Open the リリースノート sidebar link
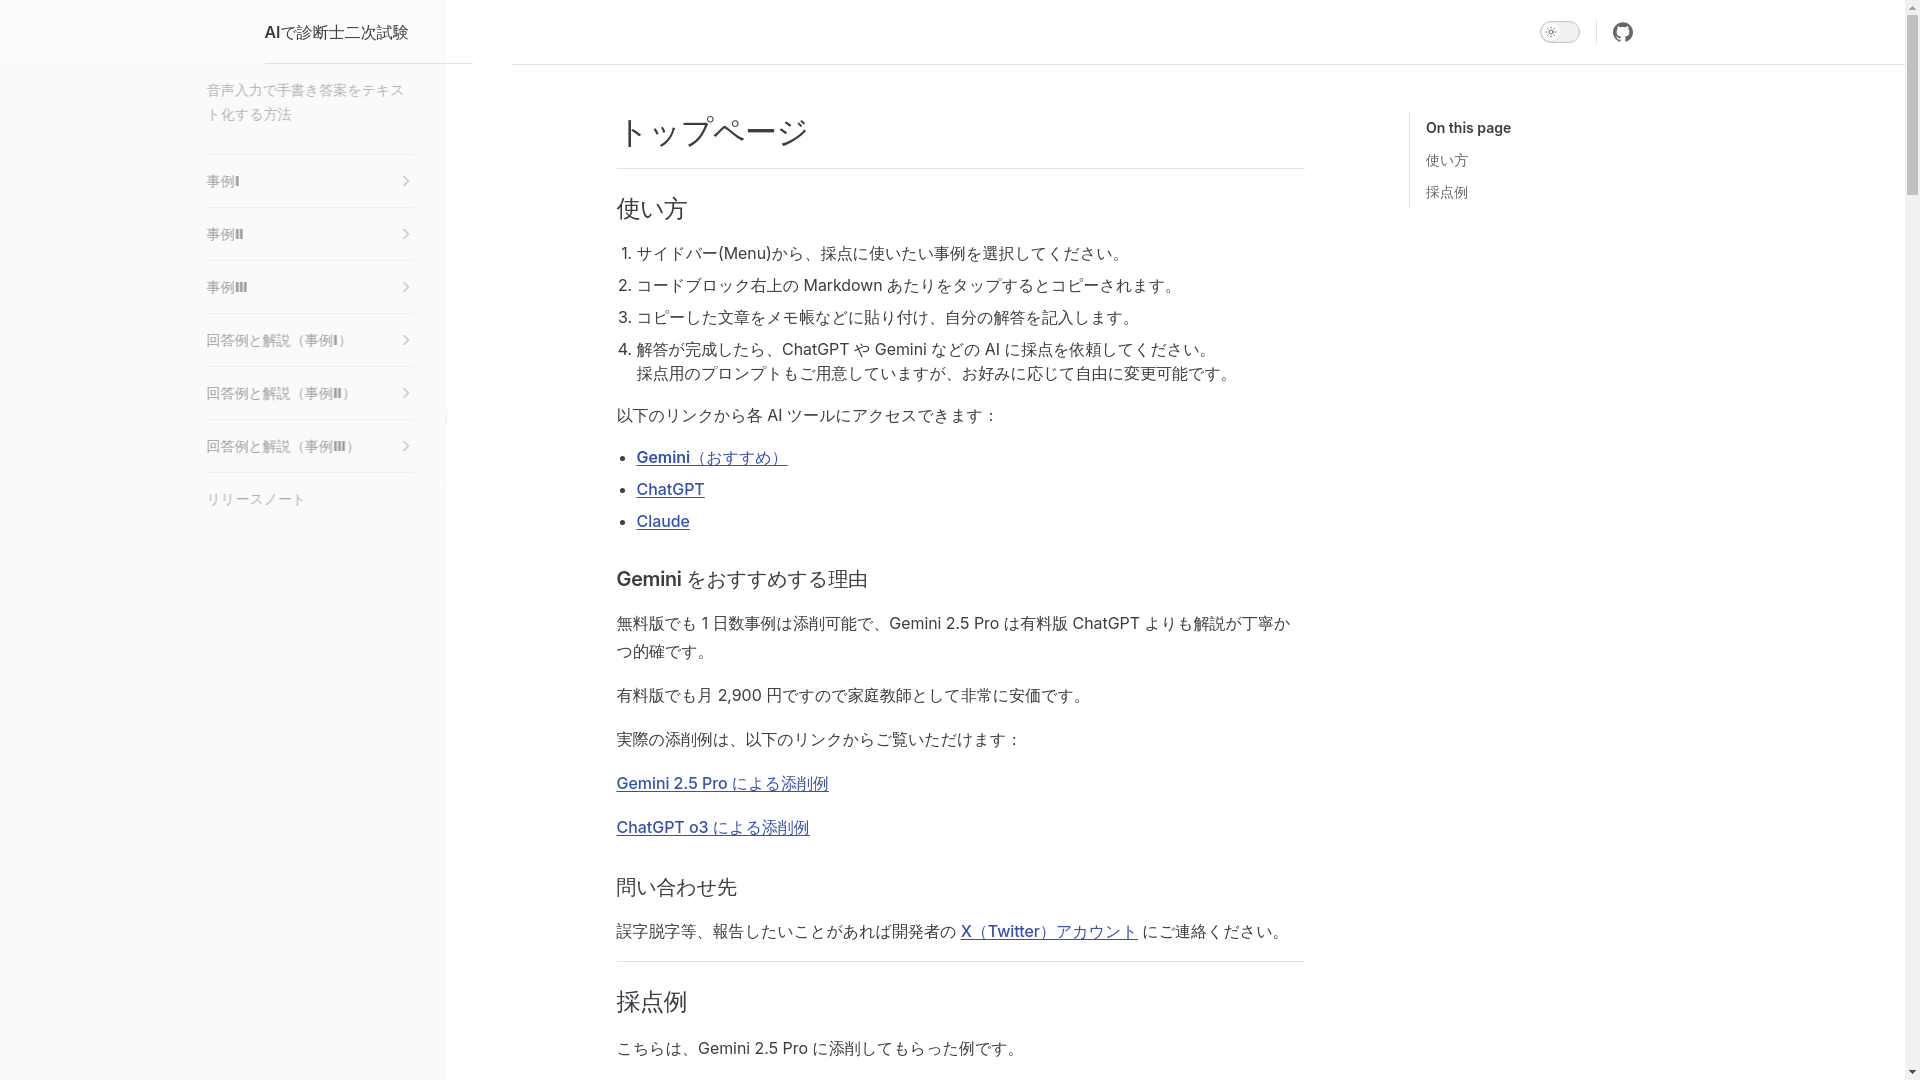The height and width of the screenshot is (1080, 1920). pyautogui.click(x=255, y=499)
